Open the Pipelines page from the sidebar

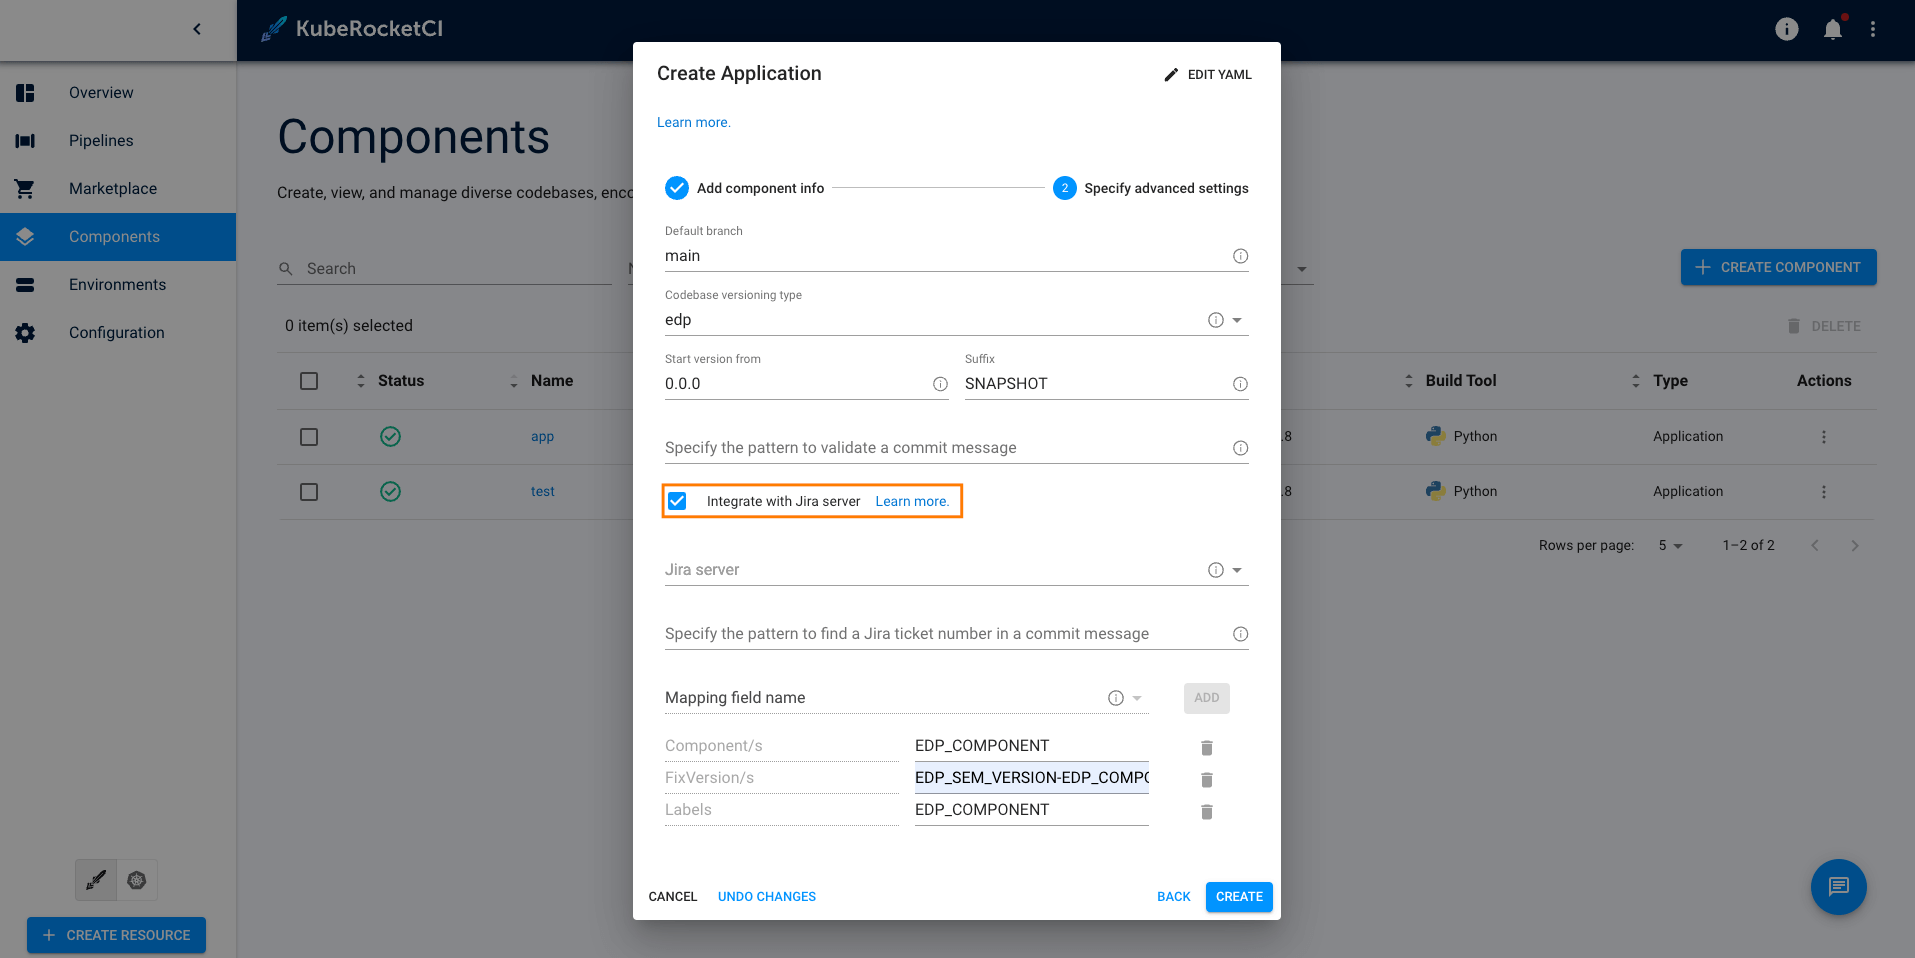(x=101, y=140)
